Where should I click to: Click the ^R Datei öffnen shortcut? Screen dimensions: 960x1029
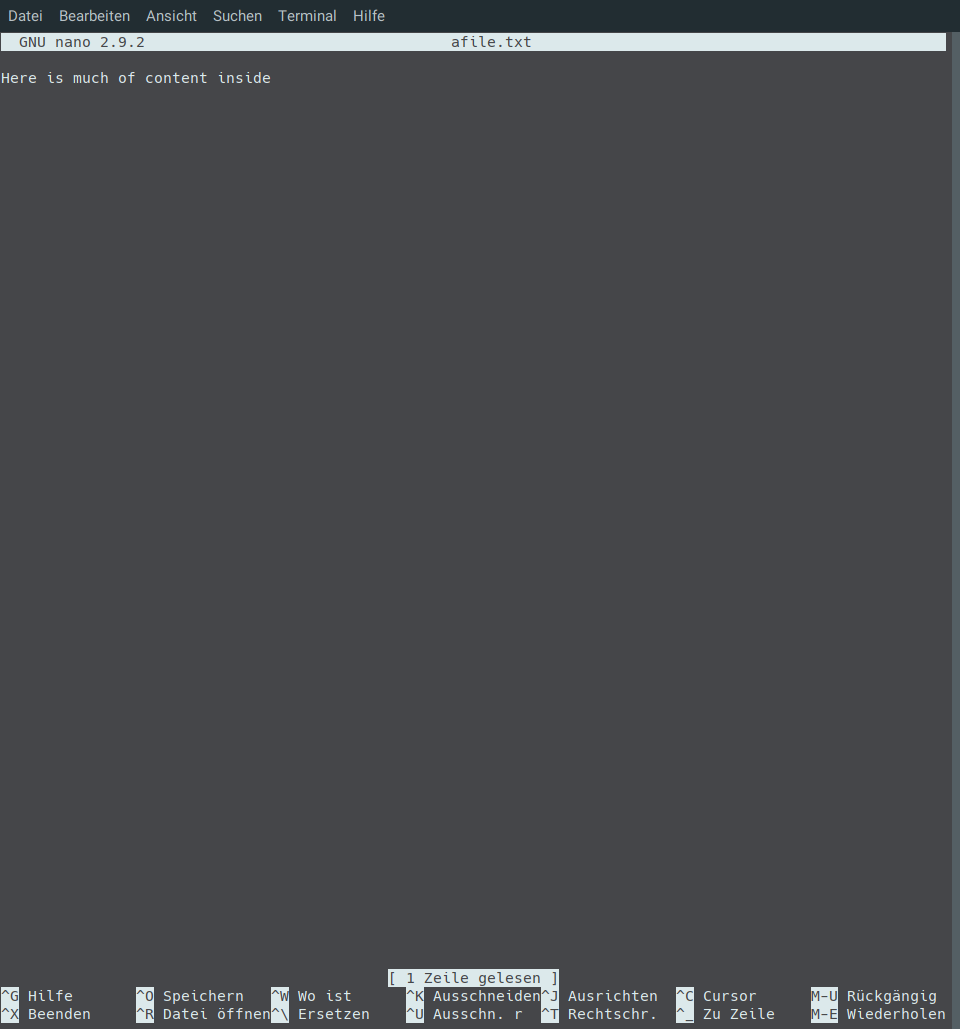203,1014
